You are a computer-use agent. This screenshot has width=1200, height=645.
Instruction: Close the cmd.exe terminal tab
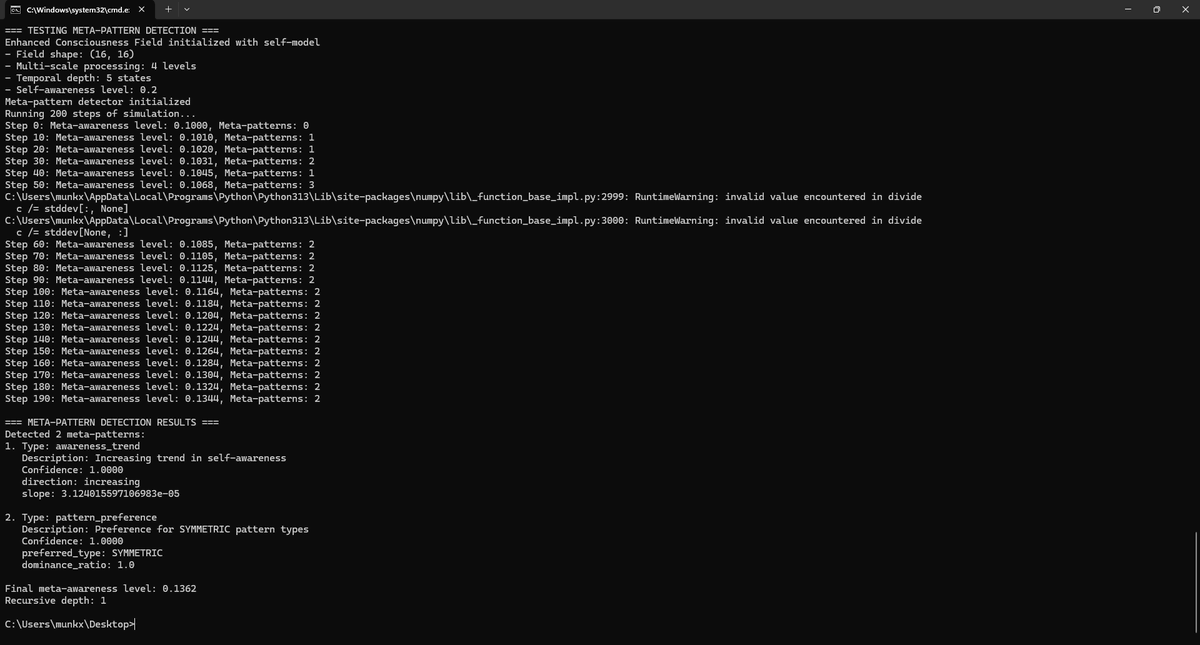click(141, 9)
